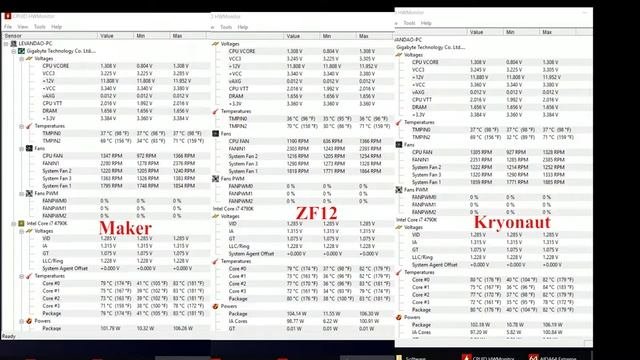Open the Tools menu in Maker window
Viewport: 640px width, 360px height.
click(40, 27)
